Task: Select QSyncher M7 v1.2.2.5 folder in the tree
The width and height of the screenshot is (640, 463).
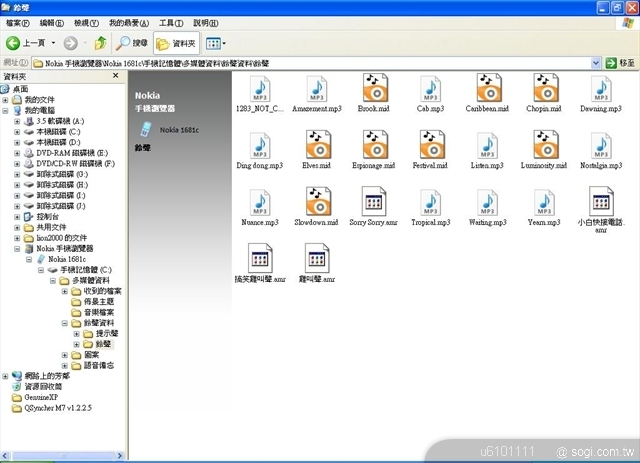Action: (x=58, y=408)
